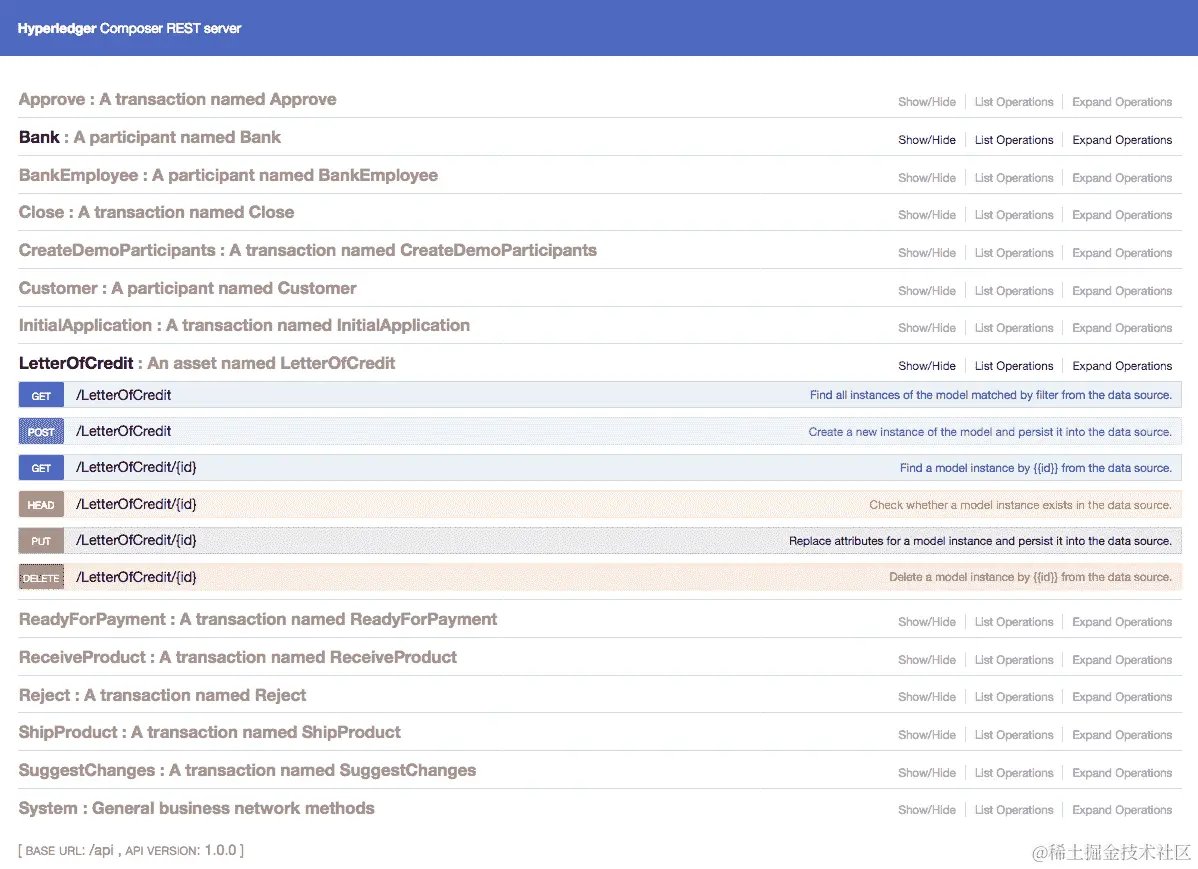Image resolution: width=1198 pixels, height=869 pixels.
Task: Expand the CreateDemoParticipants heading
Action: click(x=308, y=251)
